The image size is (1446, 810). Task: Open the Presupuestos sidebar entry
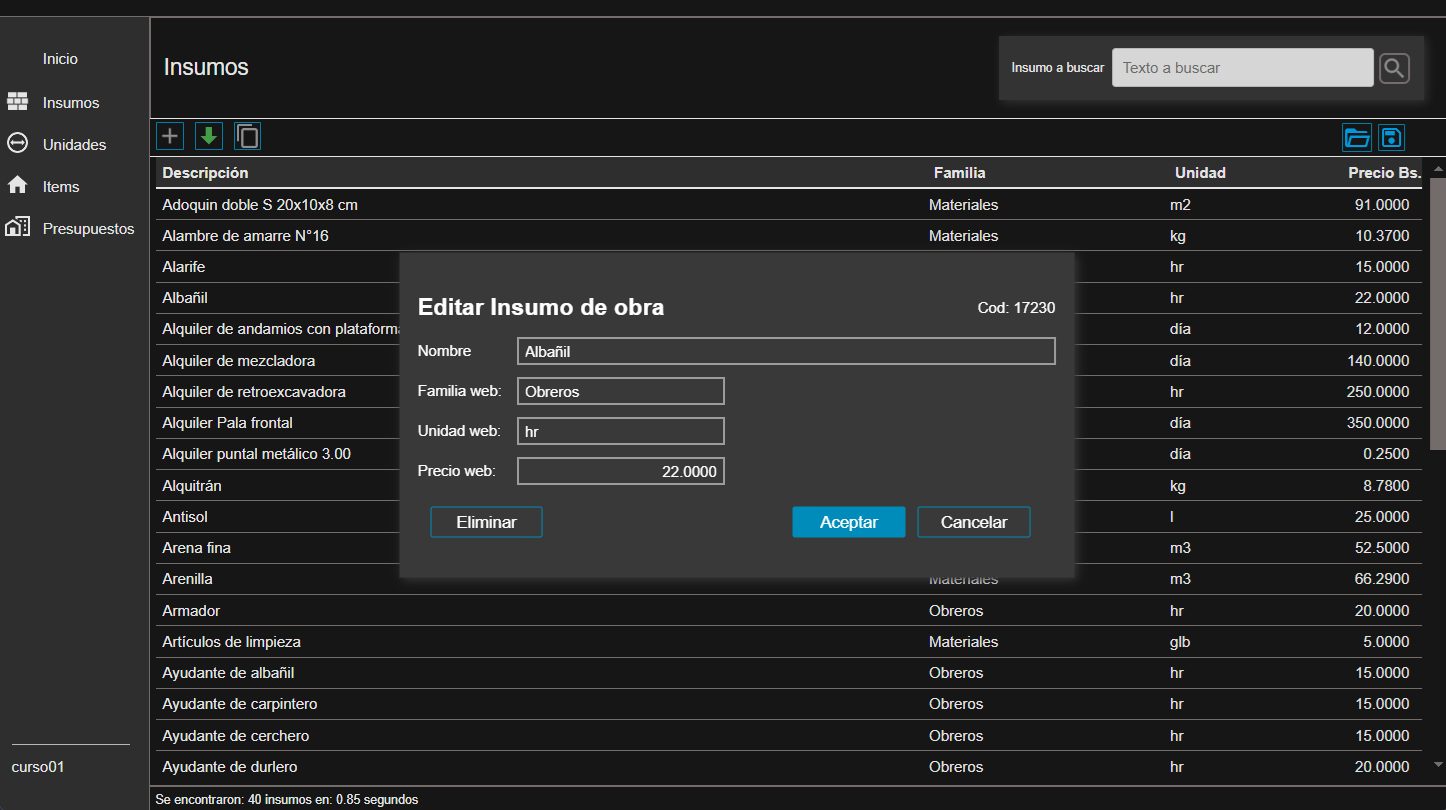pos(88,229)
